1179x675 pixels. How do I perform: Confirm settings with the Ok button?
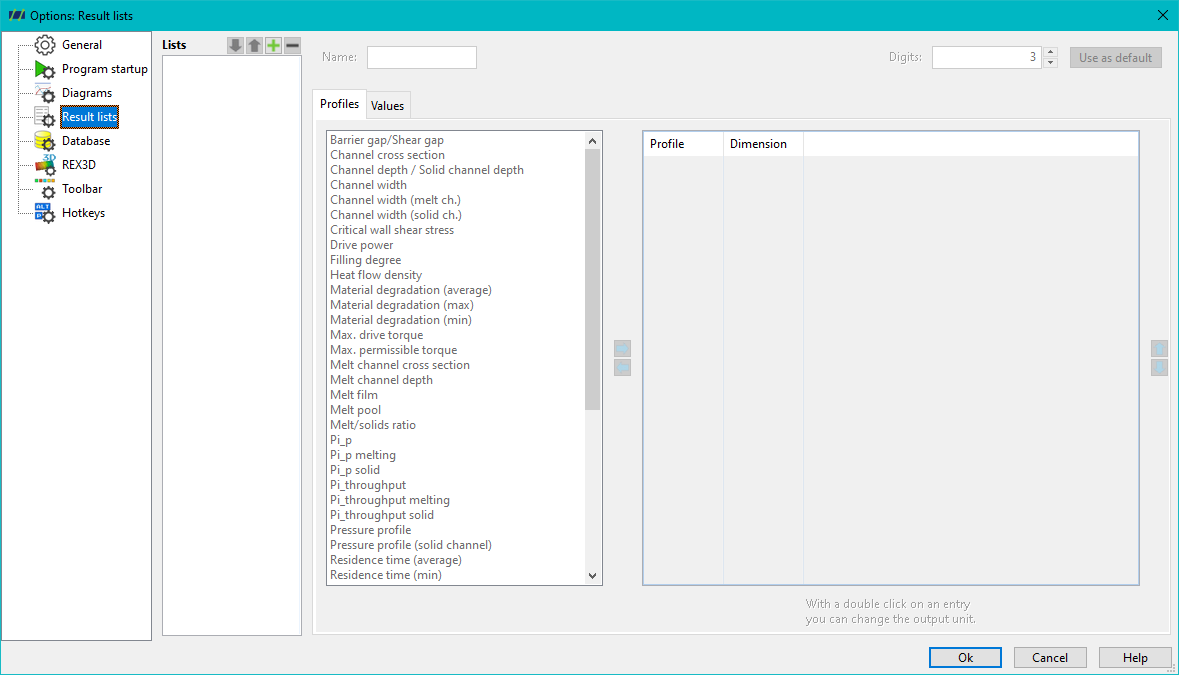(x=965, y=658)
